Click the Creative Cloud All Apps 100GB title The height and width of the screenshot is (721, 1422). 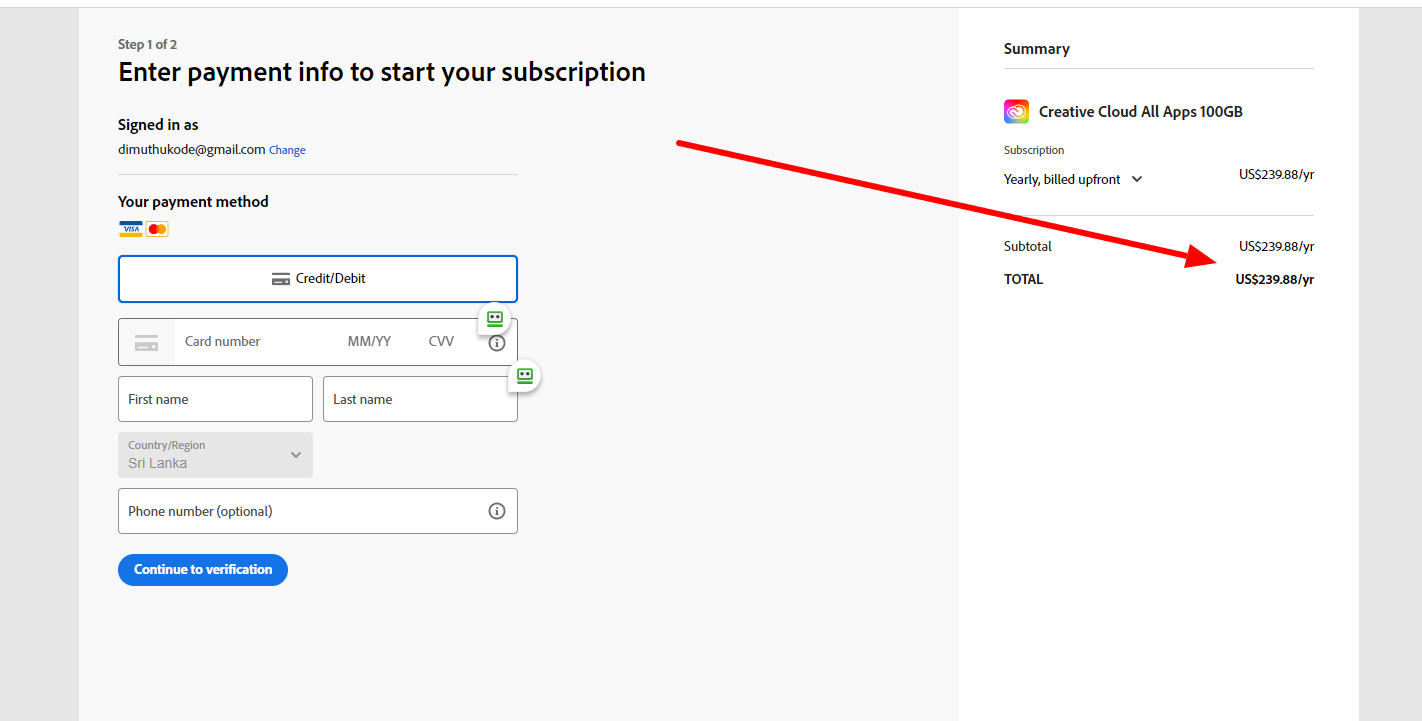[1141, 112]
